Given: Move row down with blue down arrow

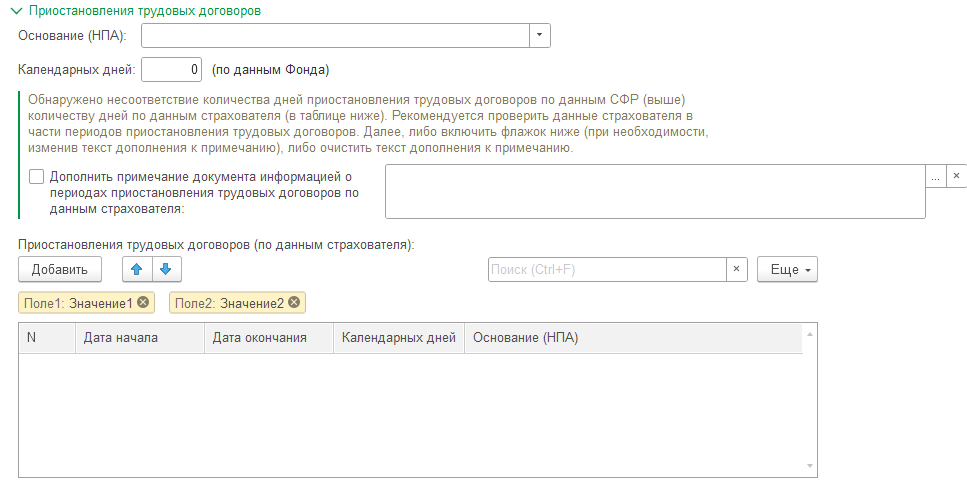Looking at the screenshot, I should [x=166, y=269].
